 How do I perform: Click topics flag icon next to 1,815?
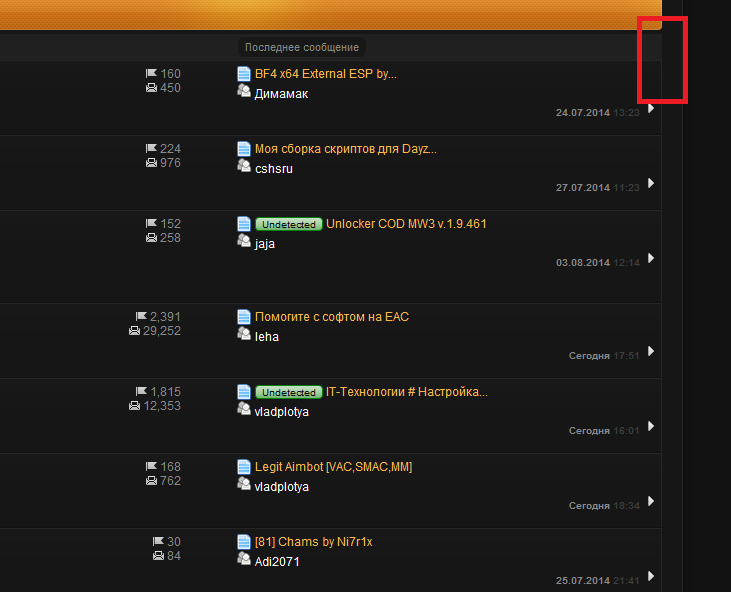click(x=141, y=391)
